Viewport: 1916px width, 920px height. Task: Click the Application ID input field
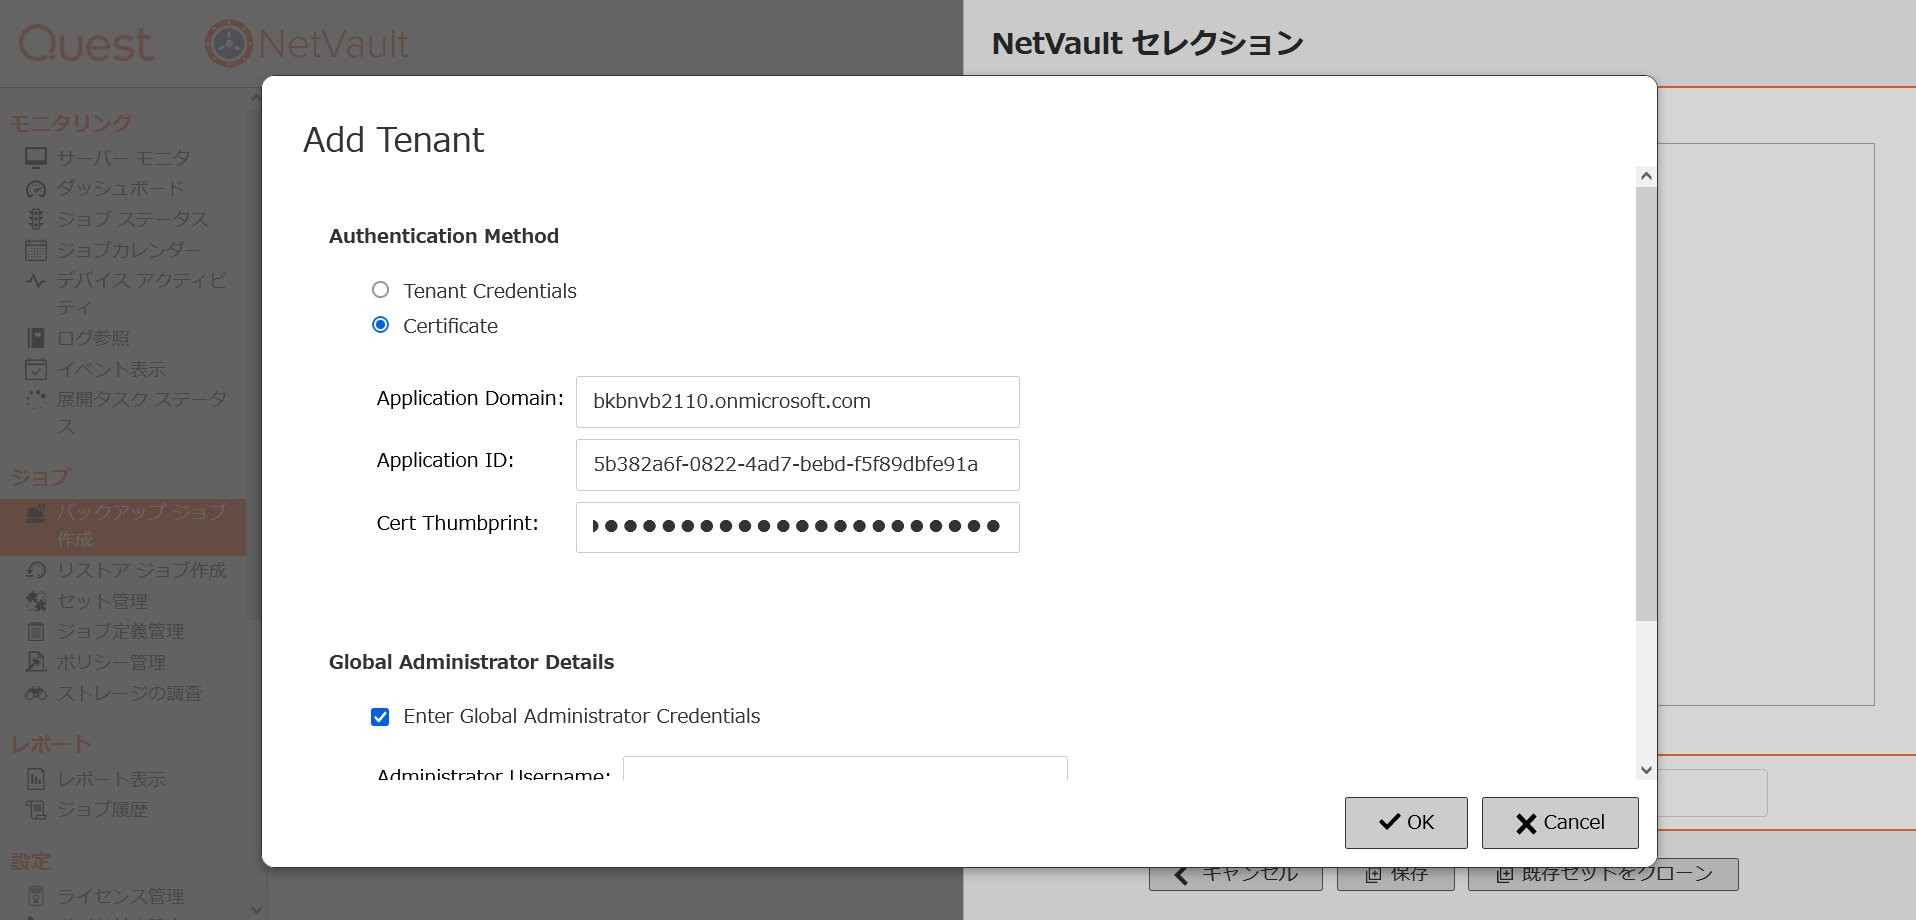click(x=797, y=464)
